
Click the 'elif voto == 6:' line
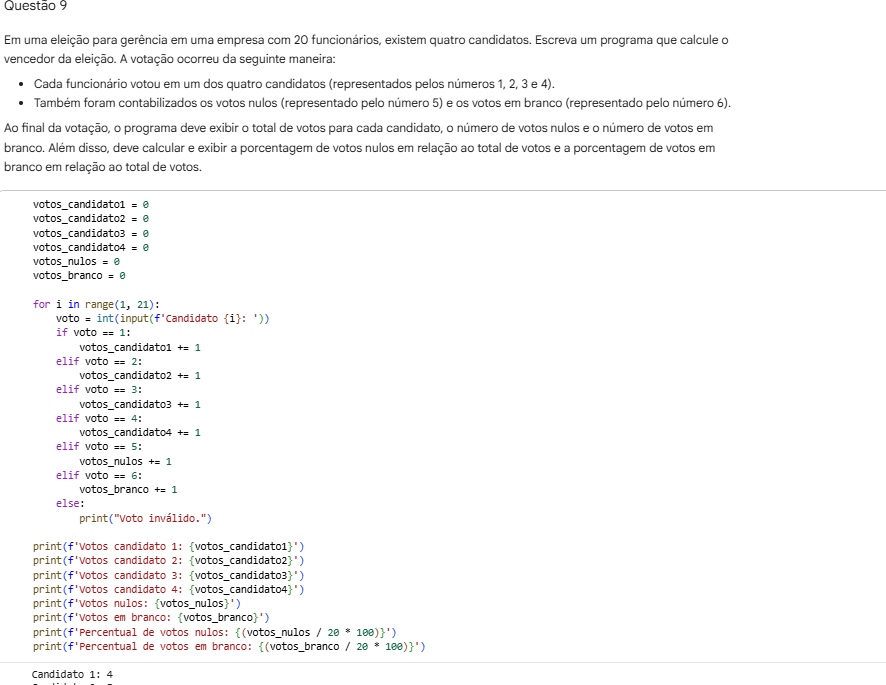(x=99, y=476)
